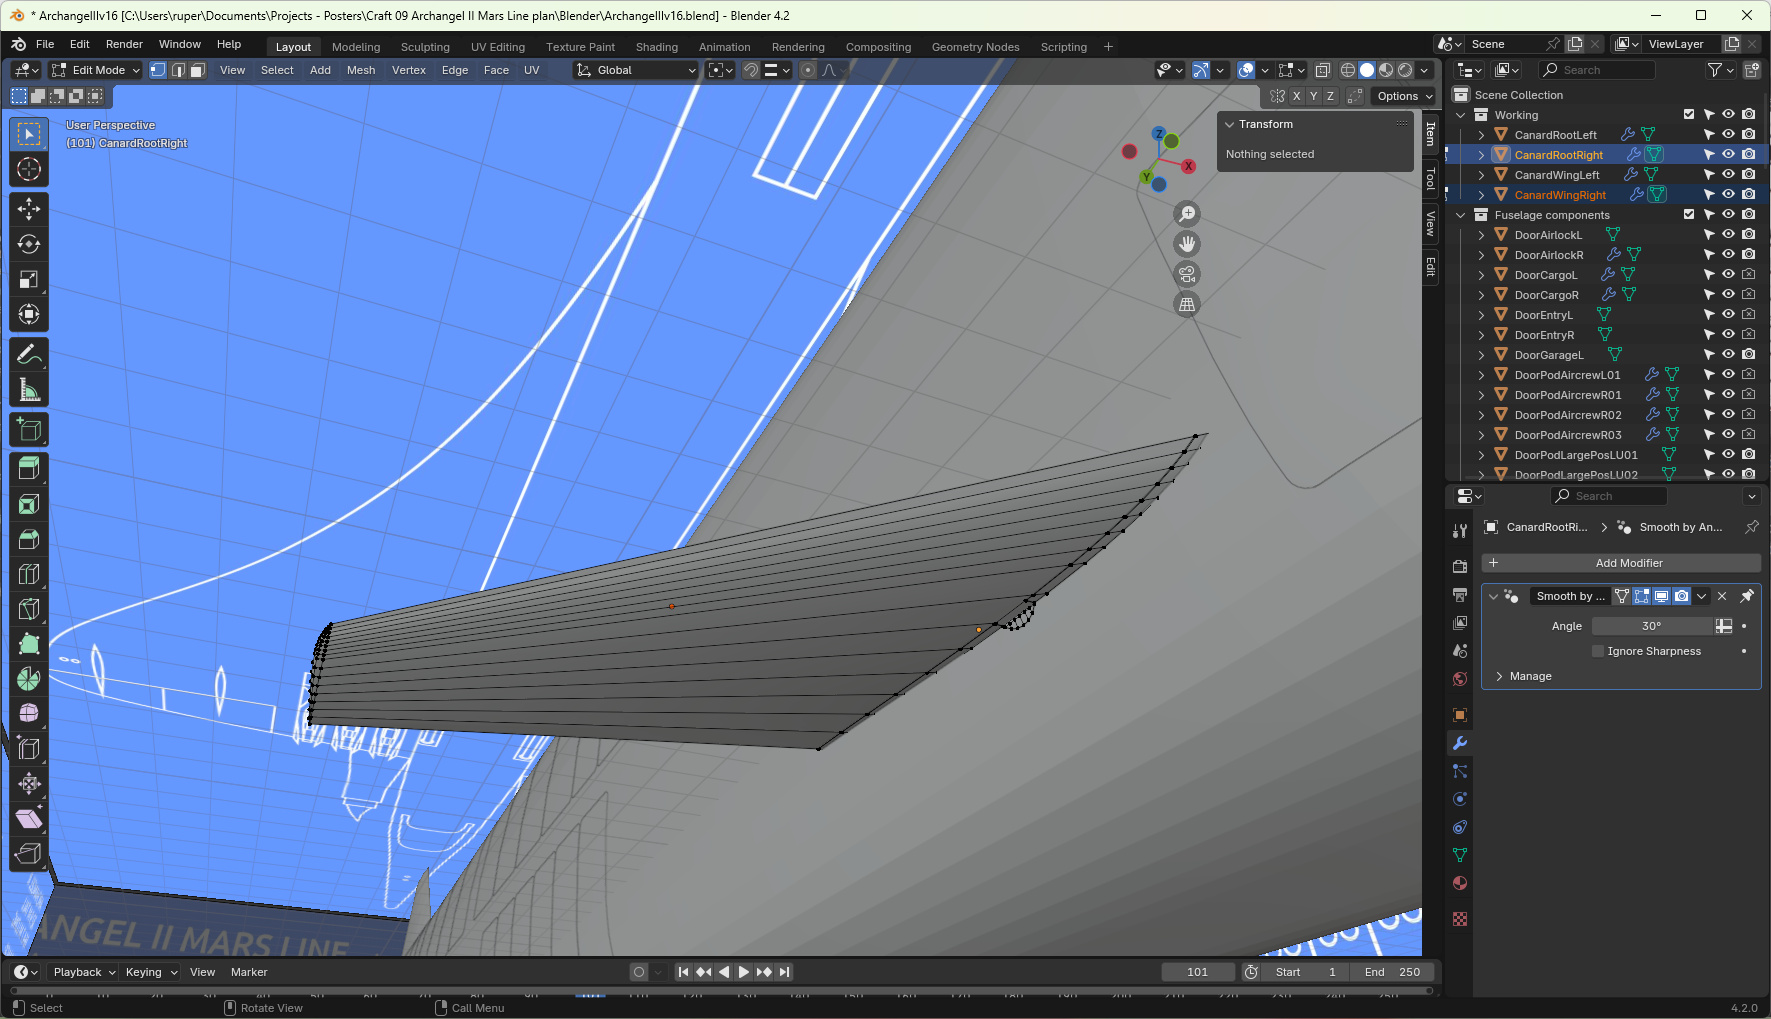Screen dimensions: 1771x1019
Task: Uncheck Fuselage components collection checkbox
Action: 1689,214
